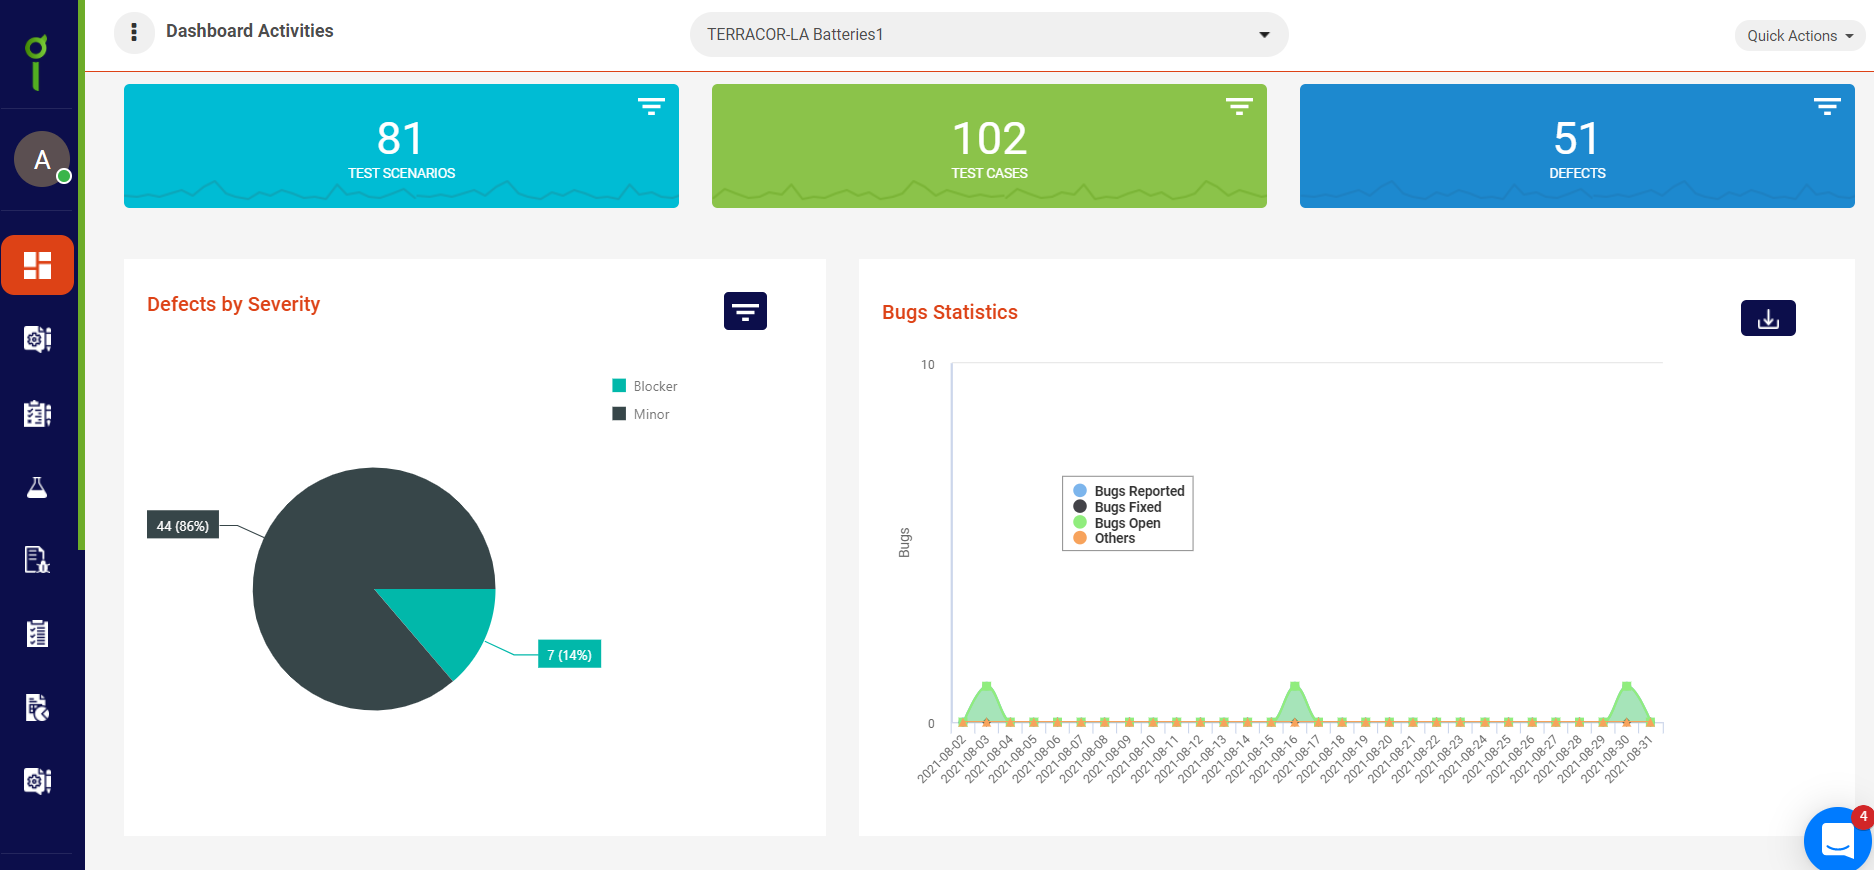Open the three-dot Dashboard Activities menu
This screenshot has width=1874, height=870.
pos(134,33)
